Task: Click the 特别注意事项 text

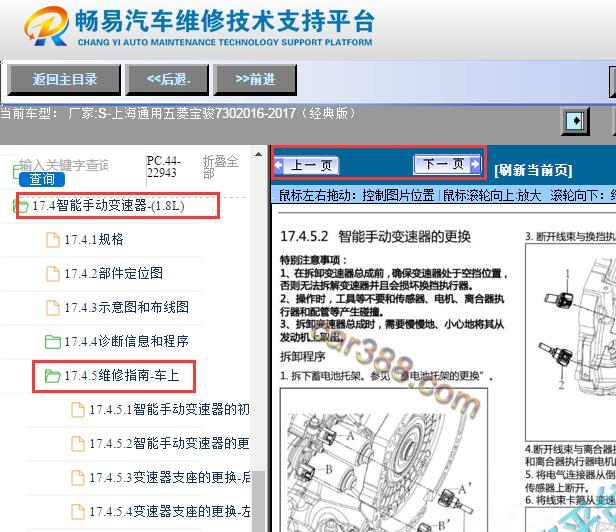Action: tap(313, 260)
